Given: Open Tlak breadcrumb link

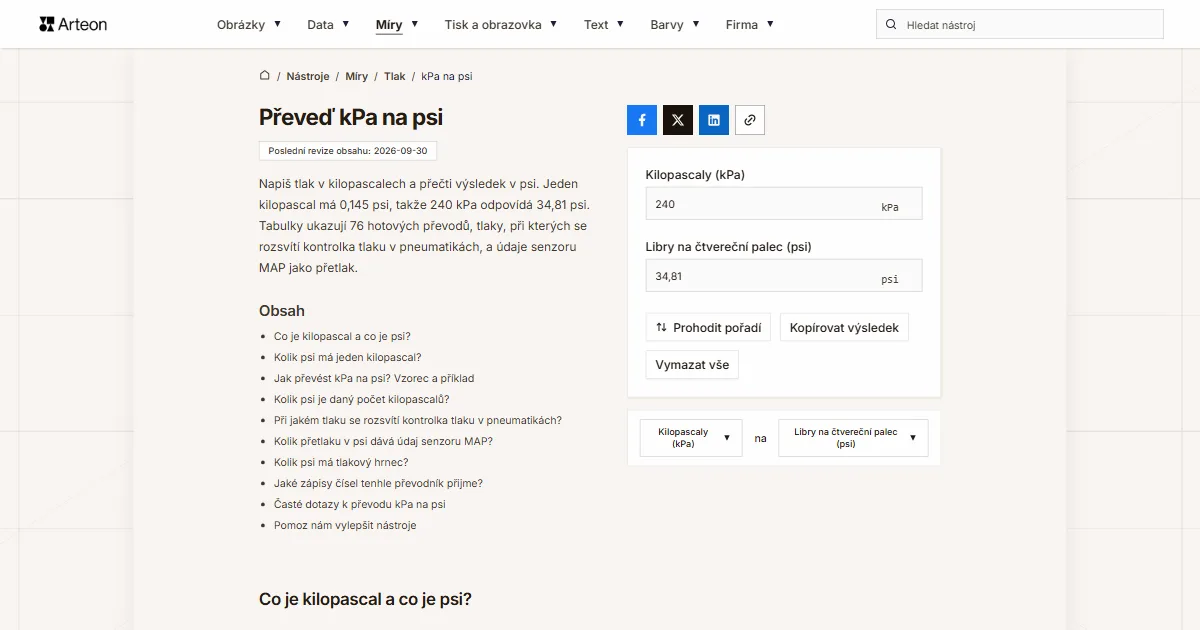Looking at the screenshot, I should tap(395, 76).
